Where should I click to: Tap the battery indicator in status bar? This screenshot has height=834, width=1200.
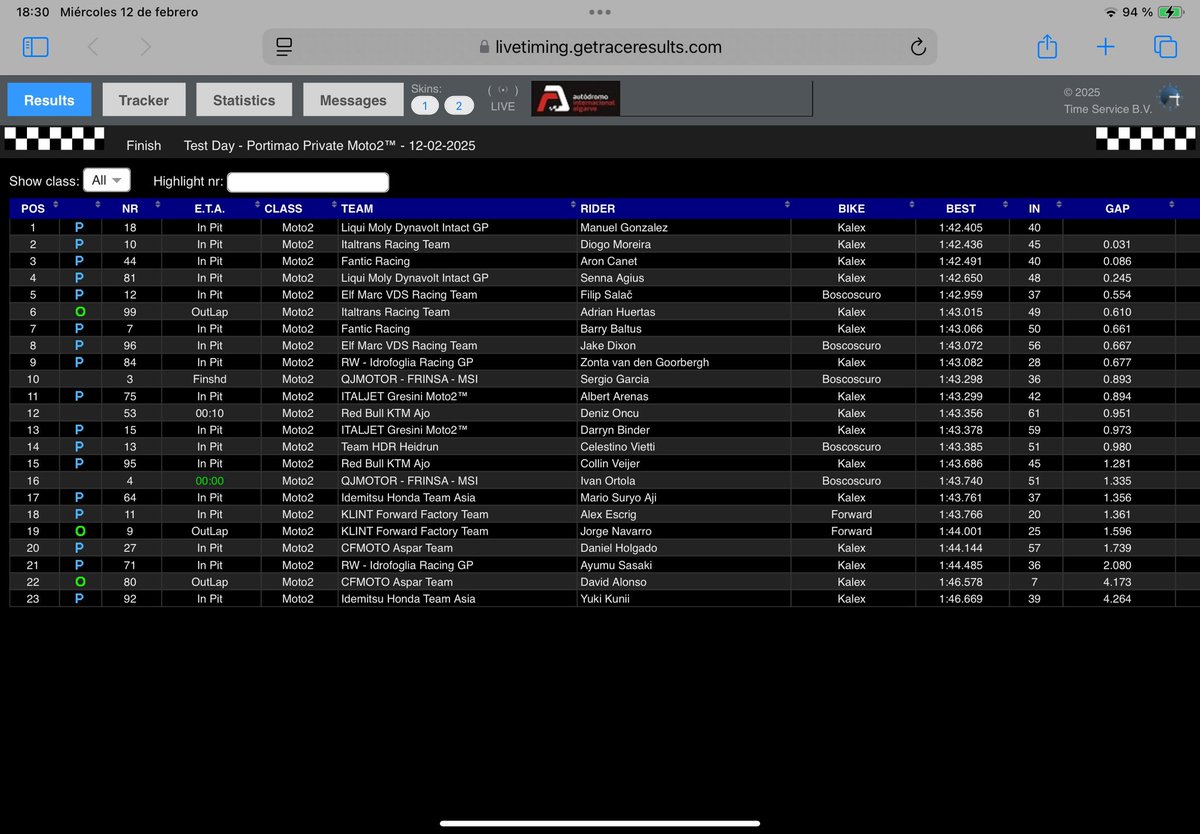coord(1169,12)
